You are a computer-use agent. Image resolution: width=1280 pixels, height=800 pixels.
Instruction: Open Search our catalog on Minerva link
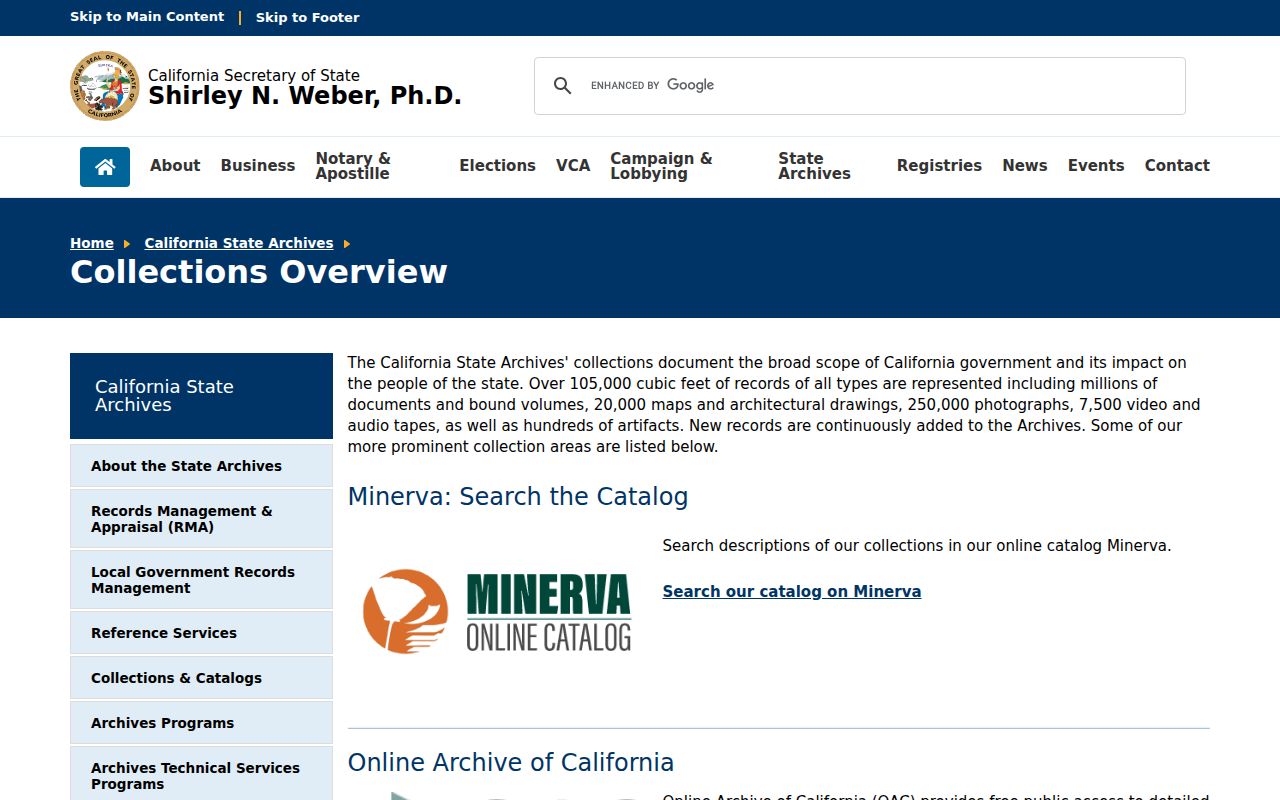point(792,591)
